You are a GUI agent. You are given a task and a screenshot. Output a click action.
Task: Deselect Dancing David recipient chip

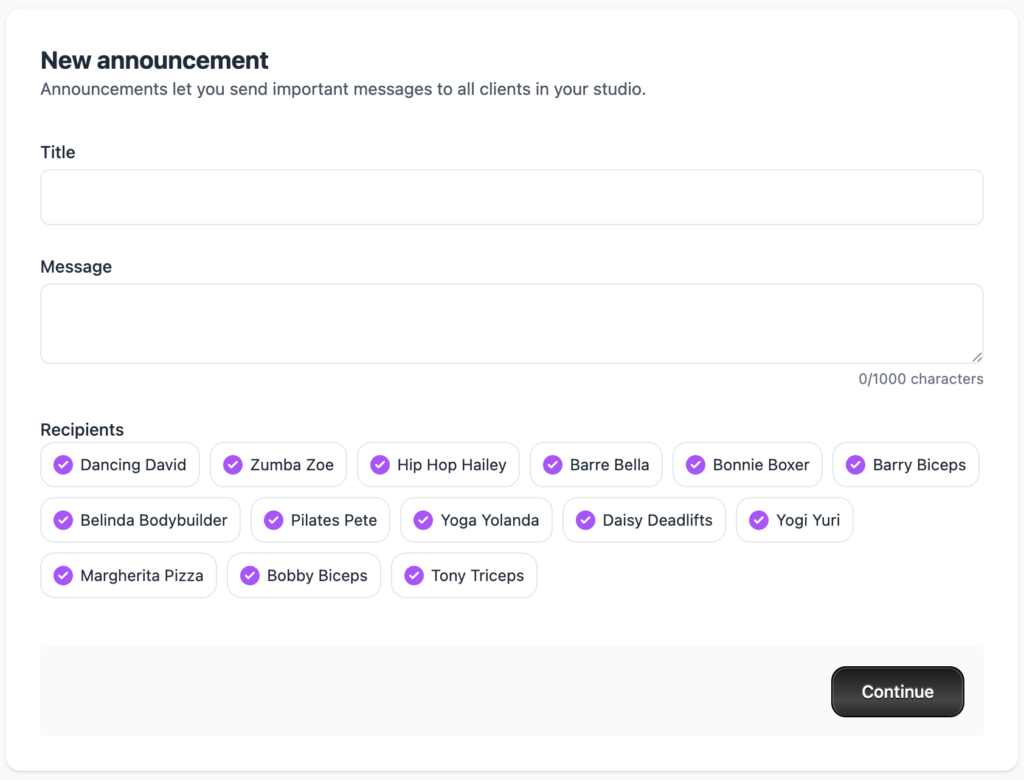[x=120, y=465]
